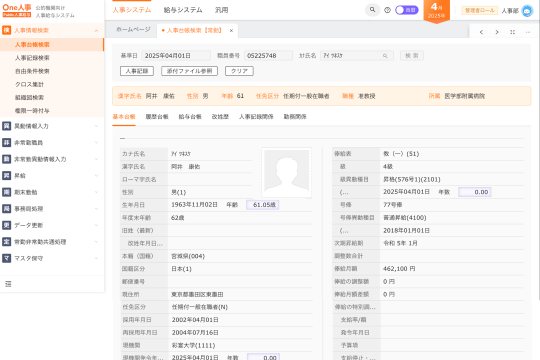Viewport: 540px width, 360px height.
Task: Click the 4月 2025年 date badge
Action: (436, 11)
